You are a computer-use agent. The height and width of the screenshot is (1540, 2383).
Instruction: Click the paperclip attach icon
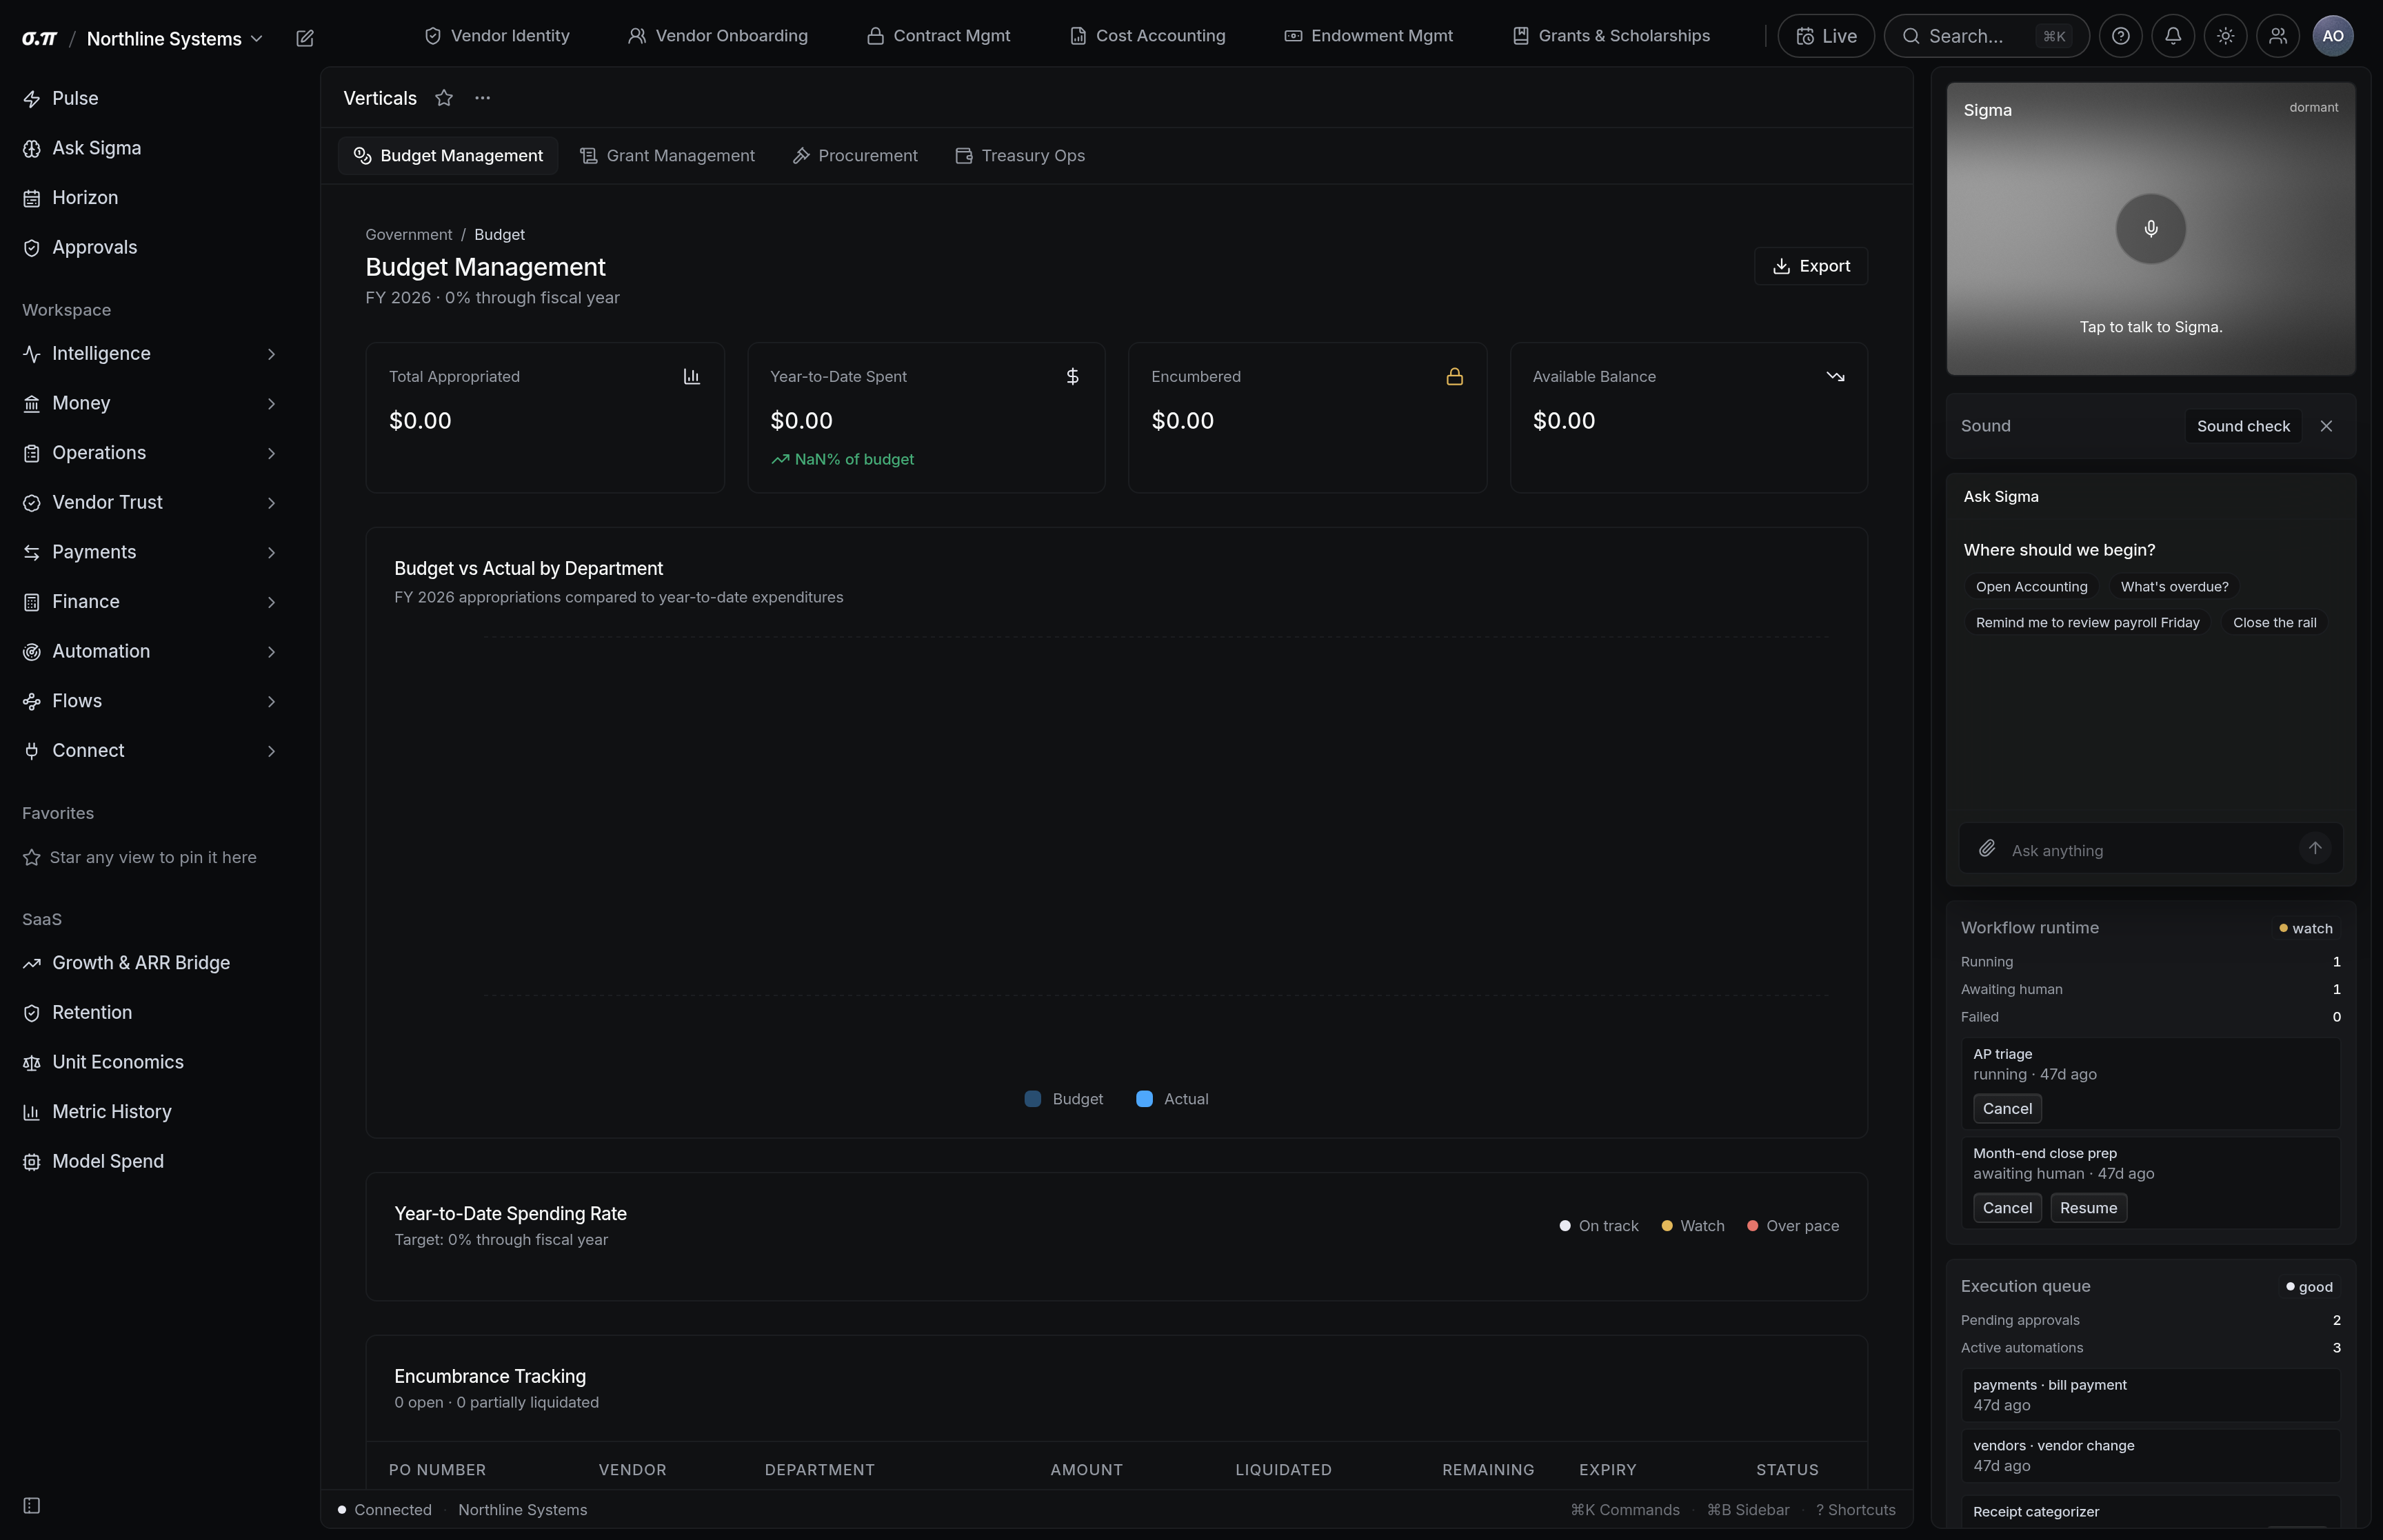(x=1987, y=848)
